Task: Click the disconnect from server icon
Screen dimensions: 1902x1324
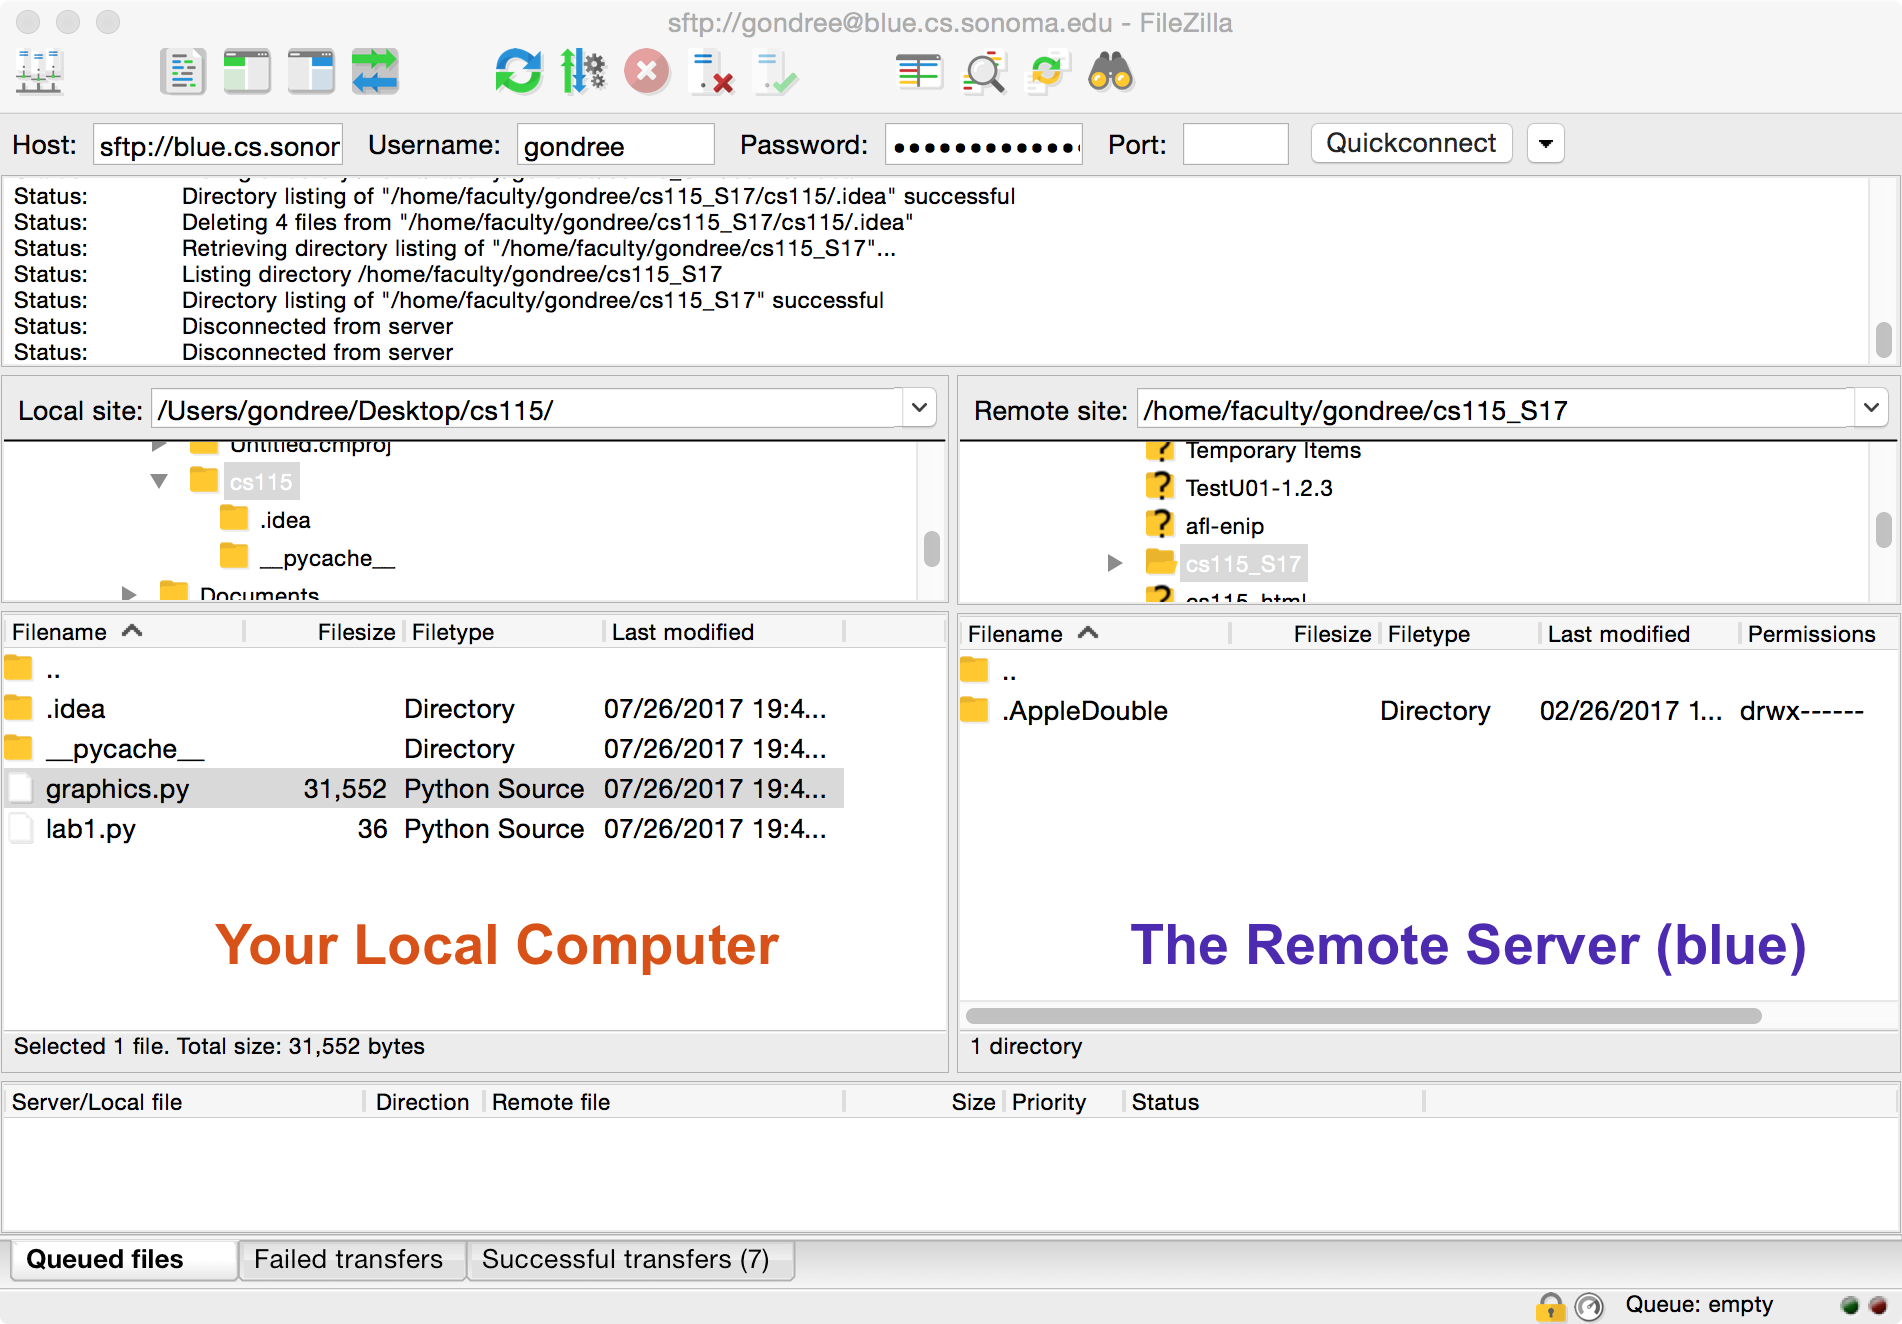Action: coord(712,72)
